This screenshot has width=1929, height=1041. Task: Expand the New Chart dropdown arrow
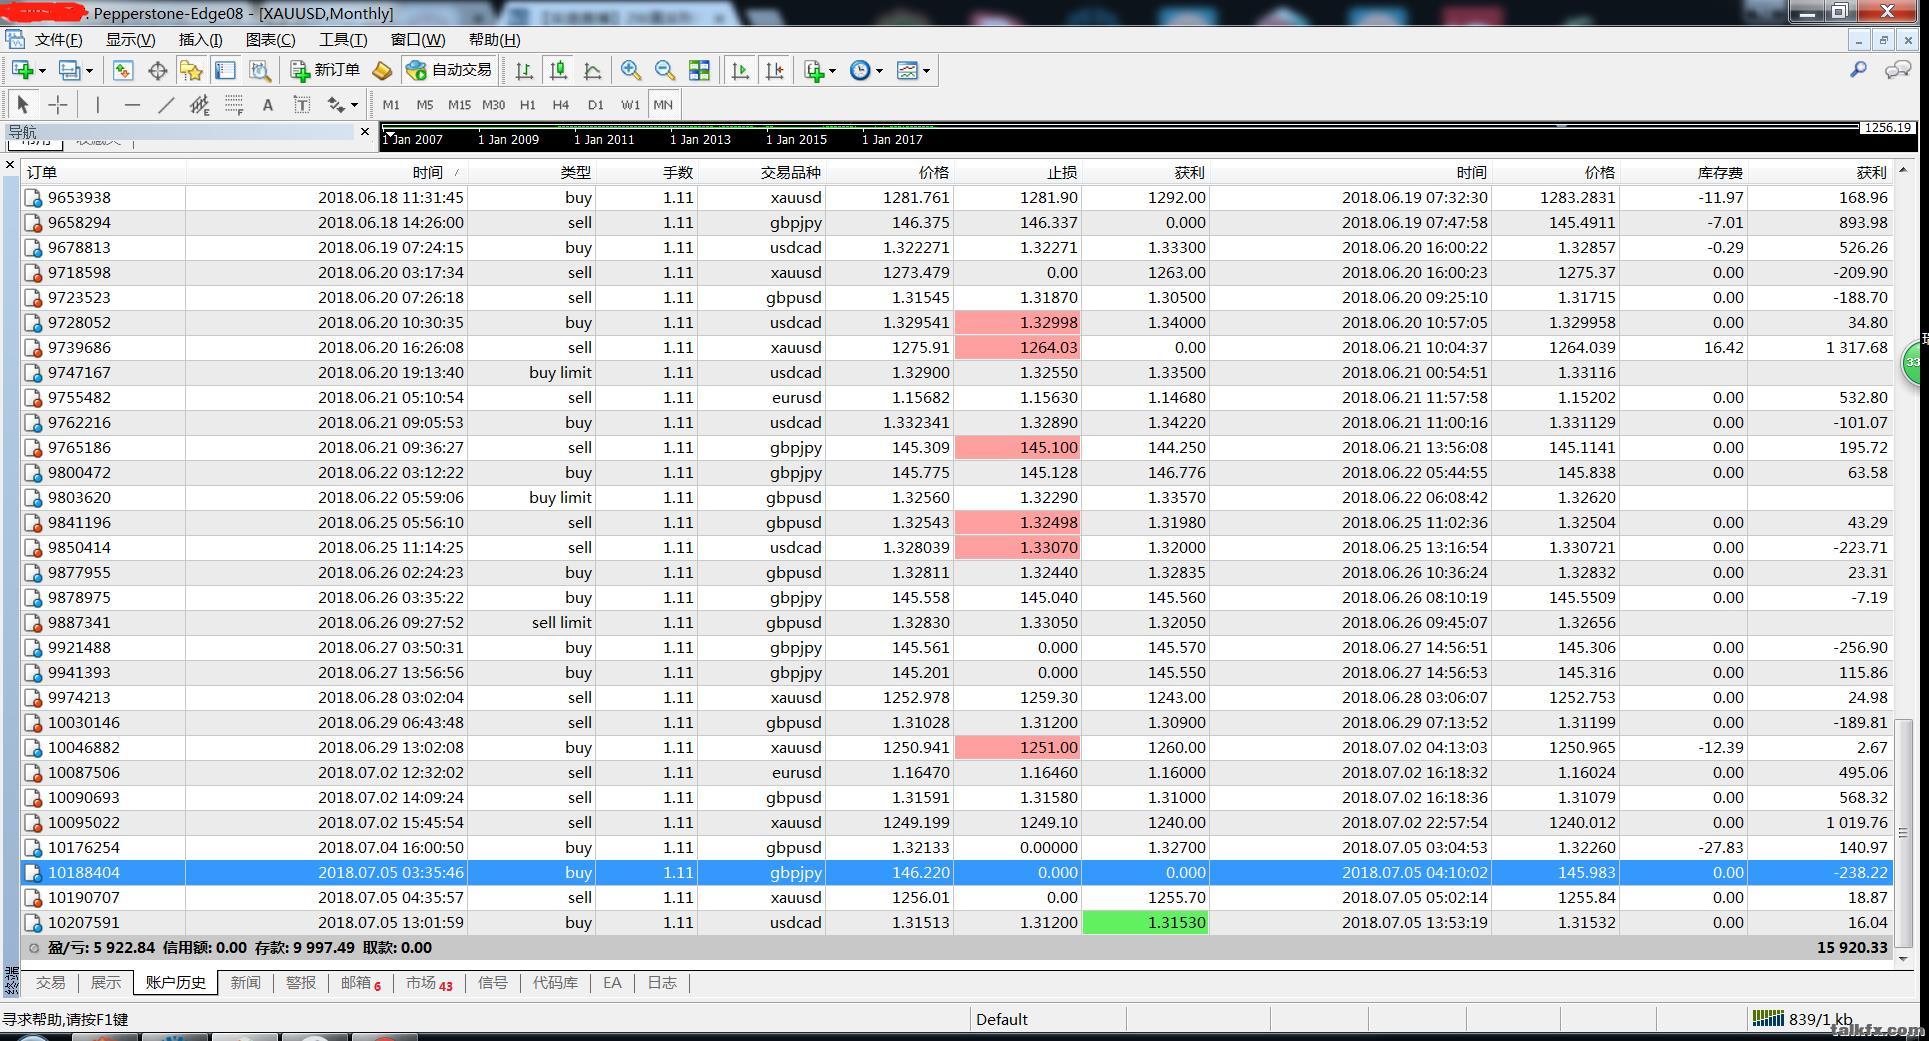pos(42,70)
